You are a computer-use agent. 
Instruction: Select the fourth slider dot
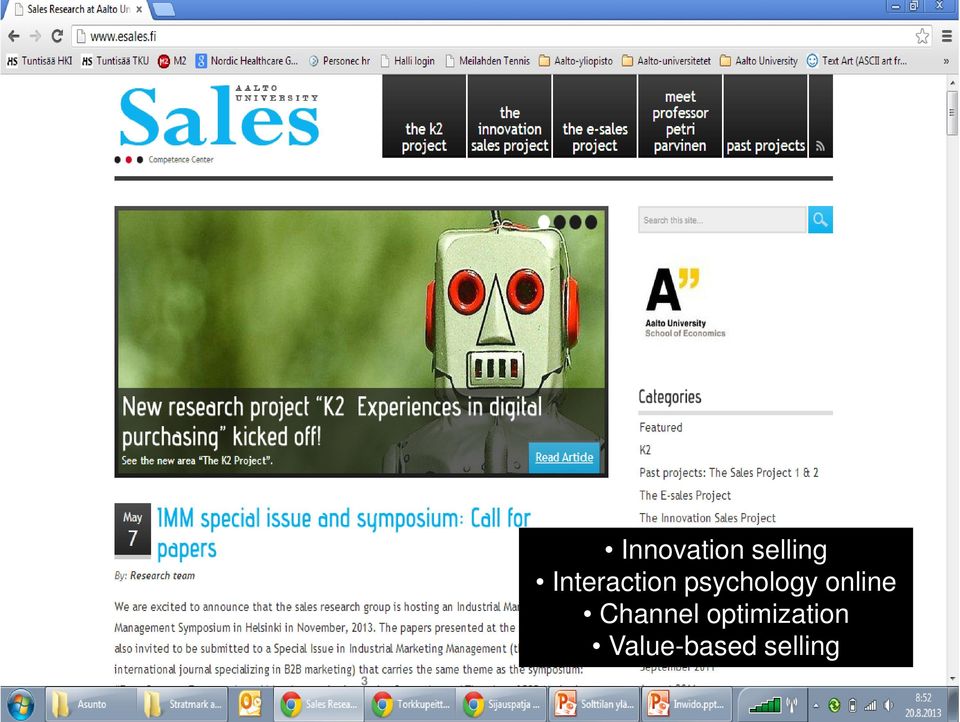(591, 222)
